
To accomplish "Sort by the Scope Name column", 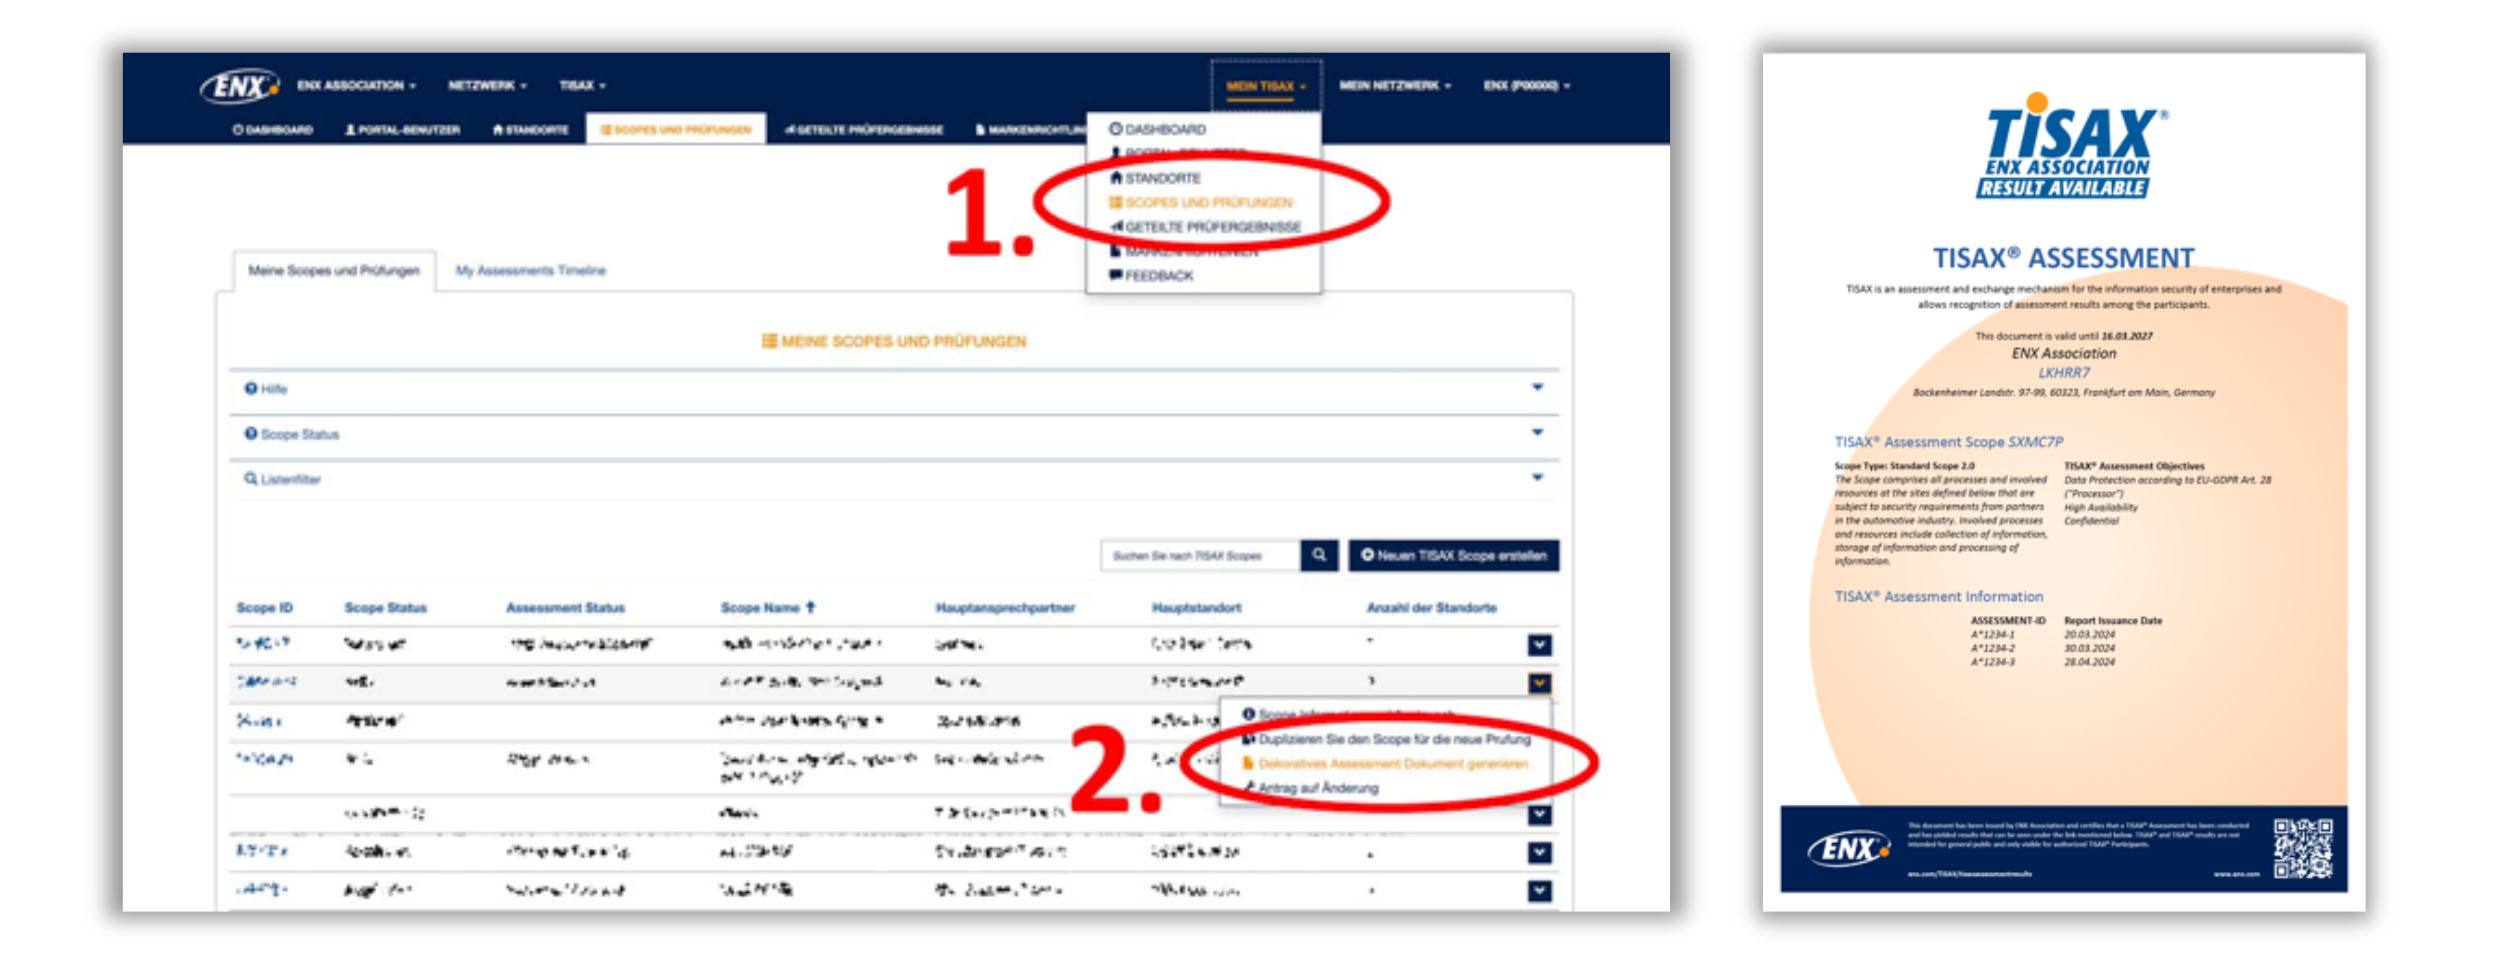I will point(760,608).
